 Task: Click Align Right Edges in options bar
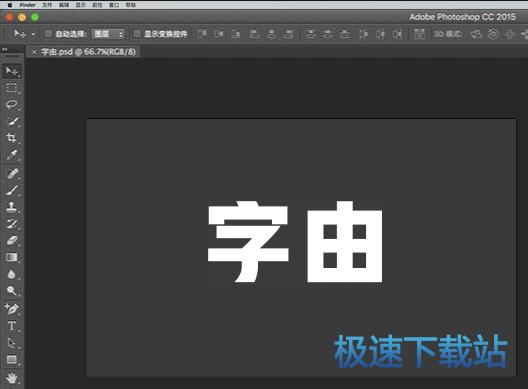pyautogui.click(x=288, y=34)
